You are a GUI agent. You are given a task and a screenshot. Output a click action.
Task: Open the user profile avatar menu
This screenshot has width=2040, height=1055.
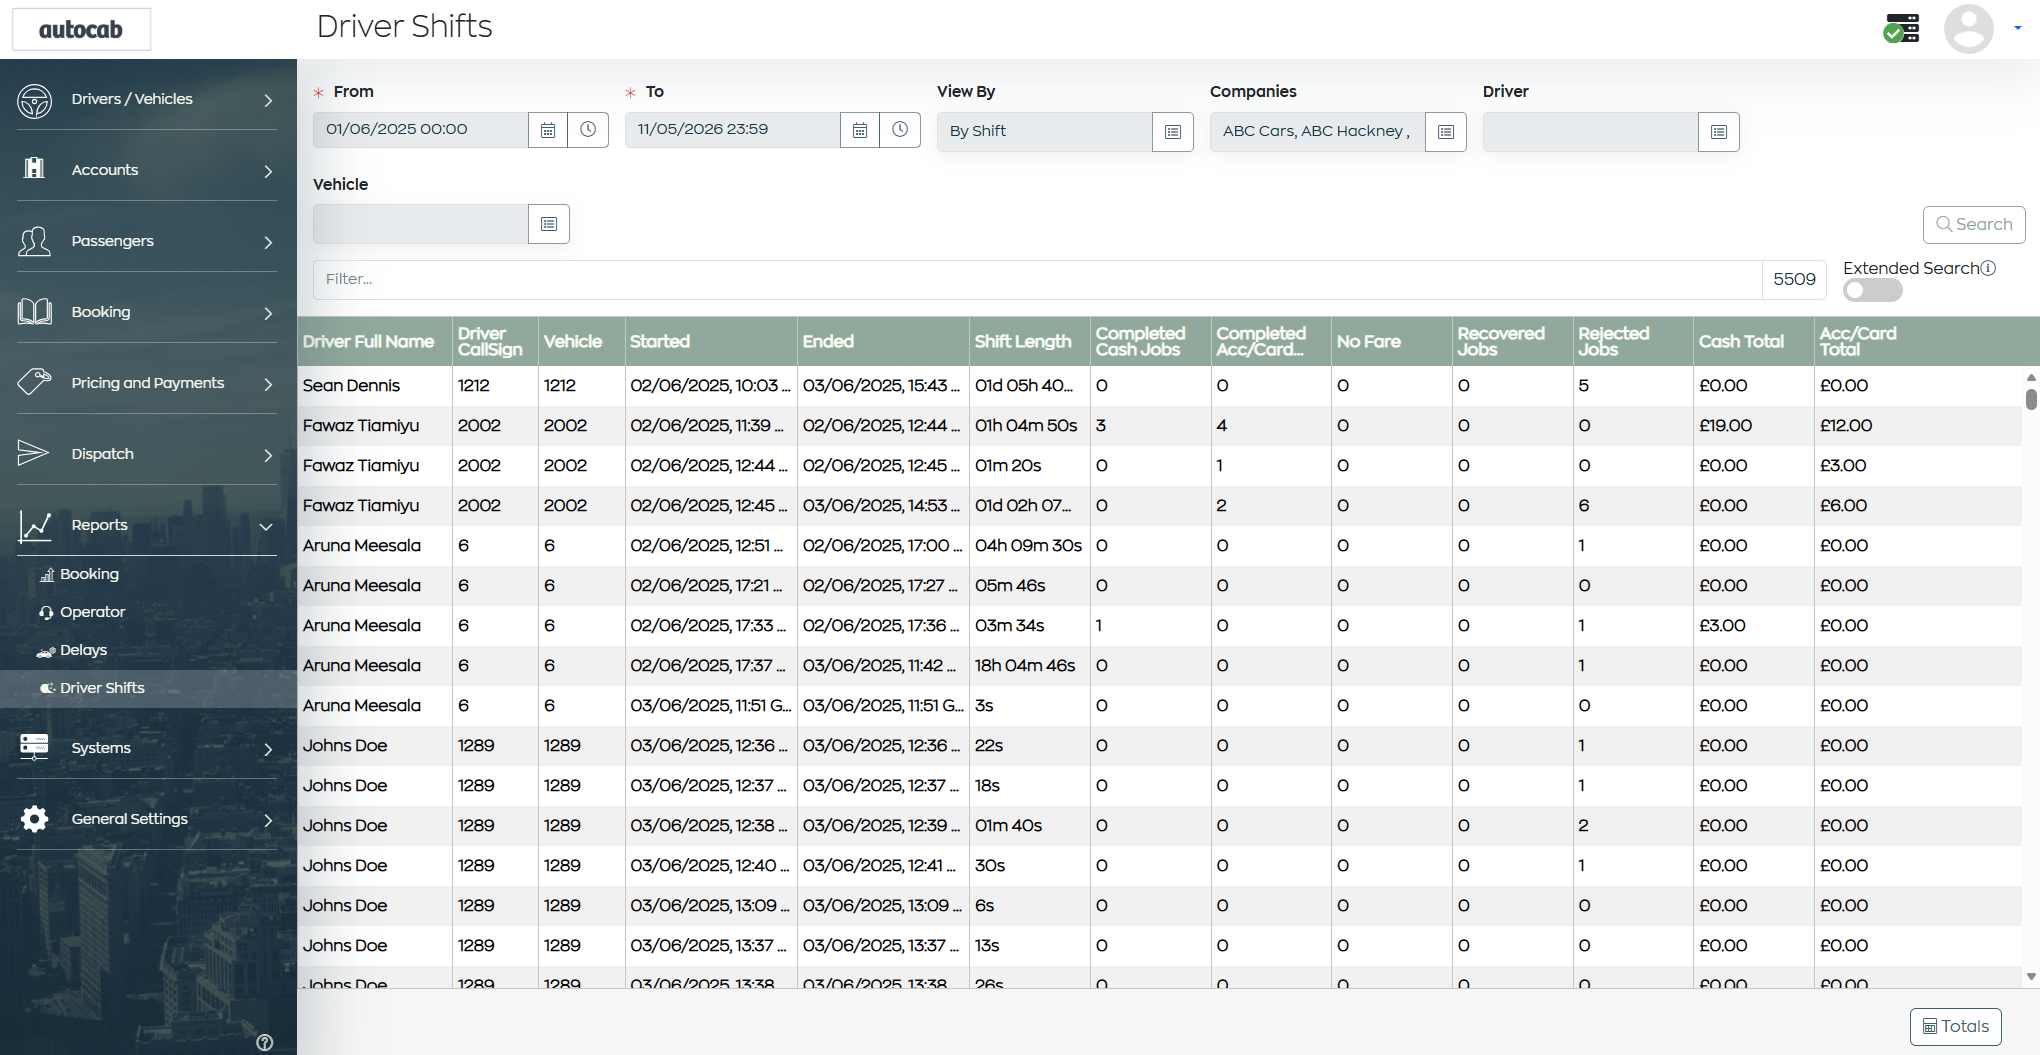[x=1969, y=29]
